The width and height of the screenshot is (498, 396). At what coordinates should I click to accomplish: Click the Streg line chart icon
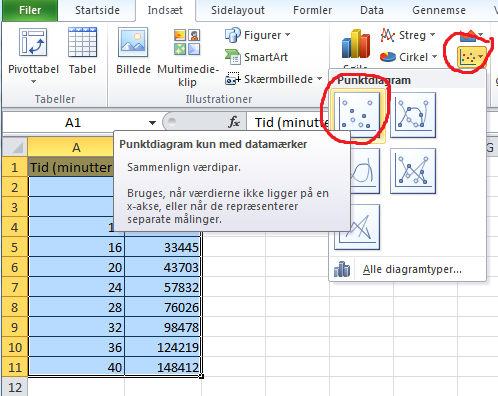(x=388, y=35)
